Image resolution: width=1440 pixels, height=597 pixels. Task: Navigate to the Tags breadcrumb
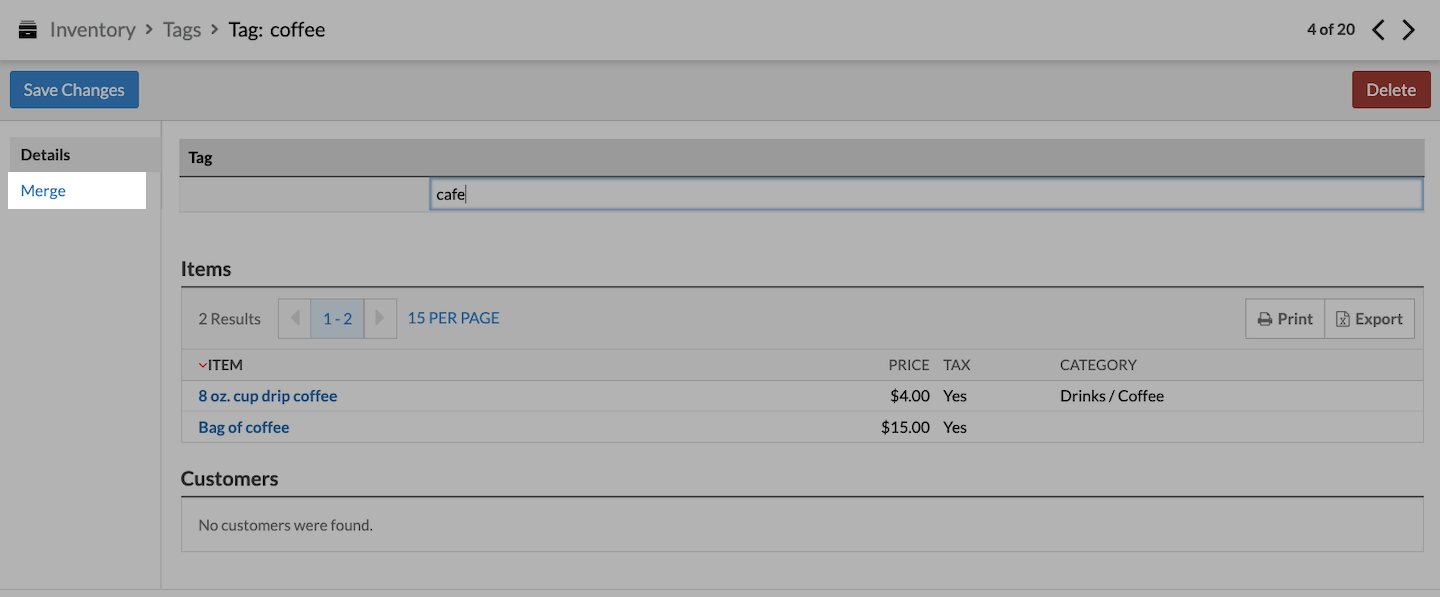point(182,29)
